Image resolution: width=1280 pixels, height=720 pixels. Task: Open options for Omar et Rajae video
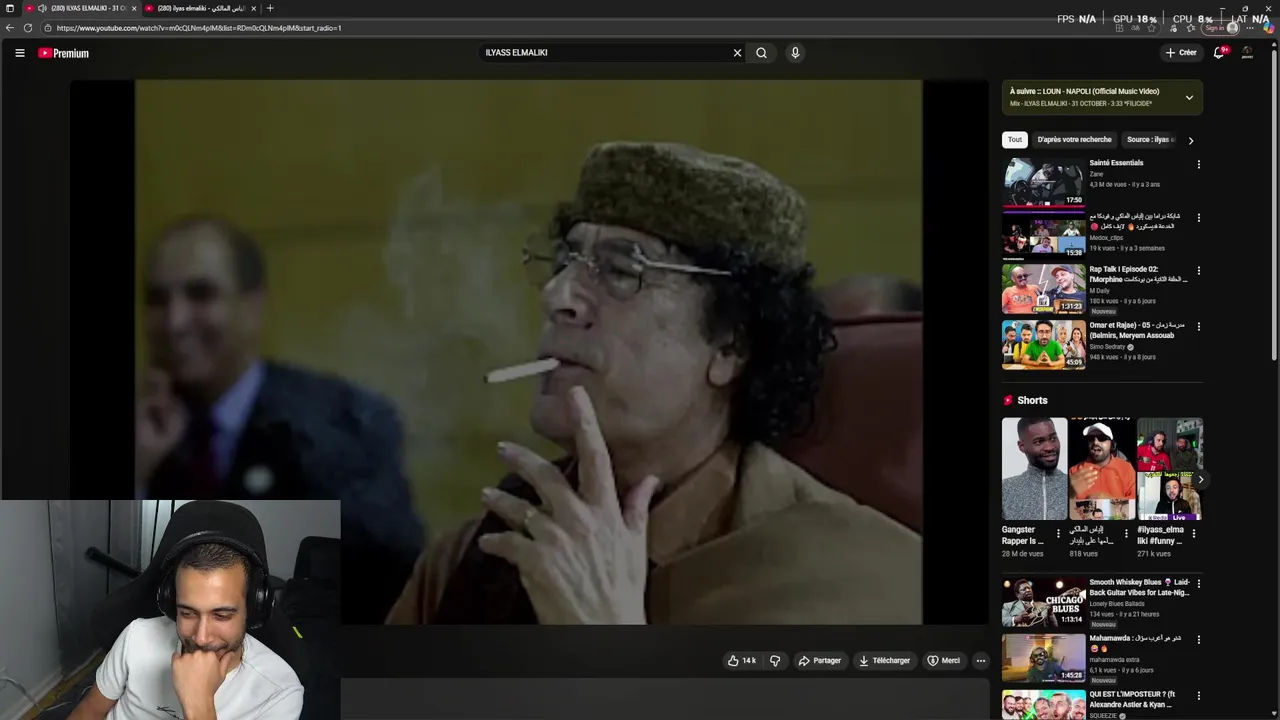pos(1199,327)
